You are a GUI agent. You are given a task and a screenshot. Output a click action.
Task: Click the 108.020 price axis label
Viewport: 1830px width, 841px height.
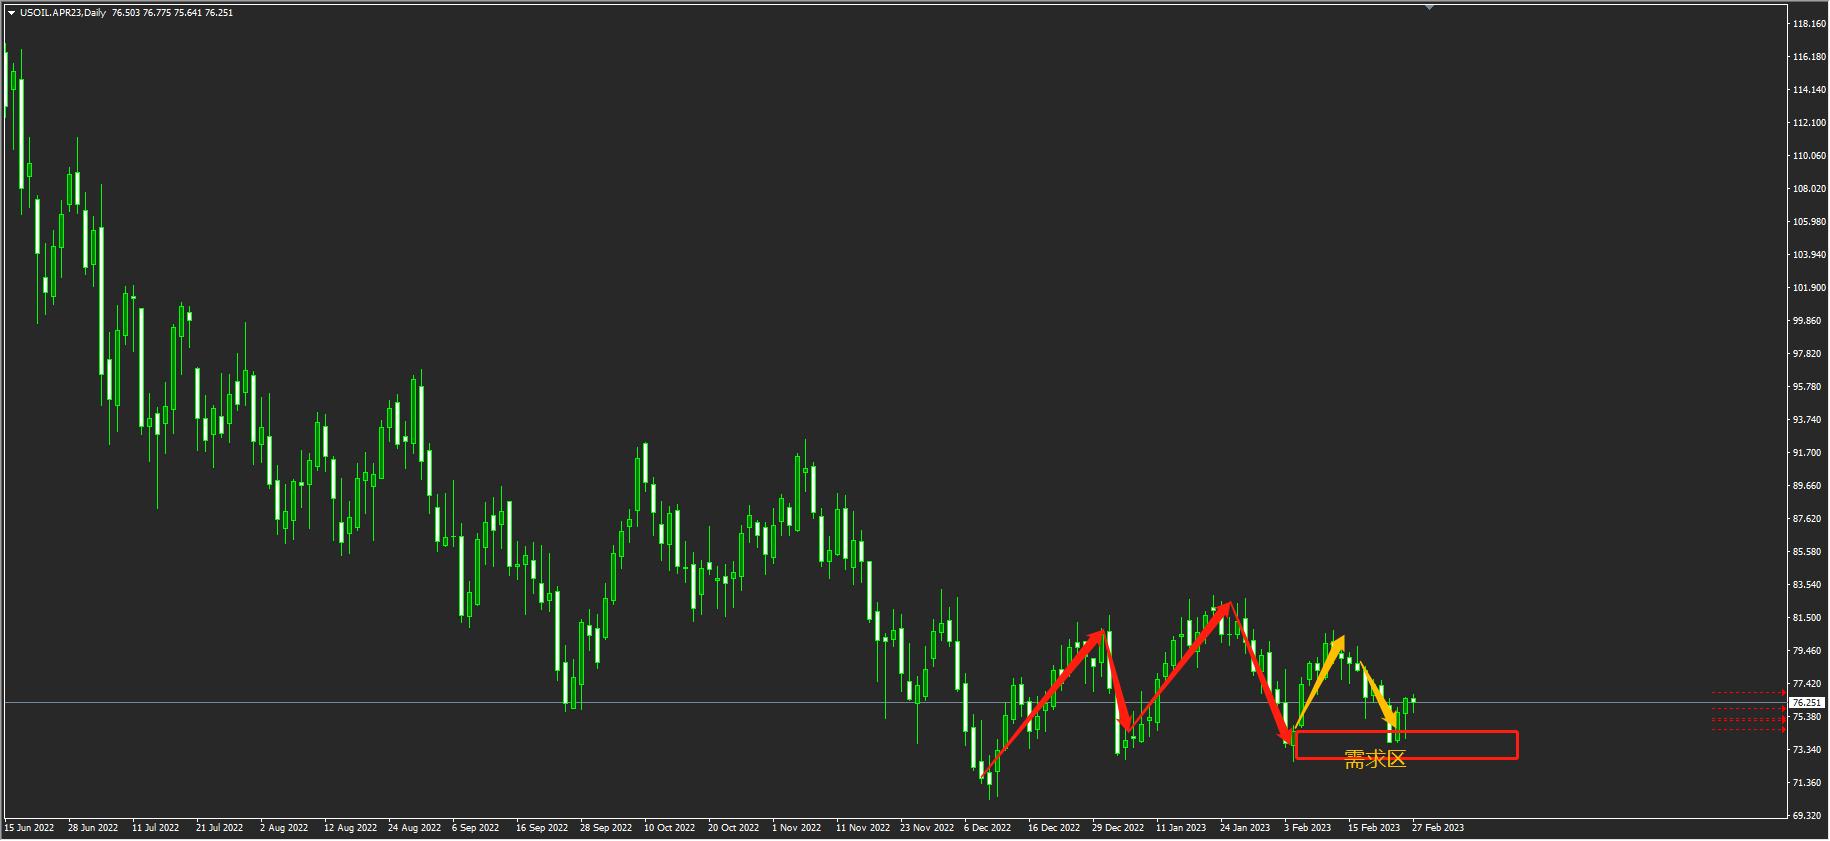click(1808, 189)
